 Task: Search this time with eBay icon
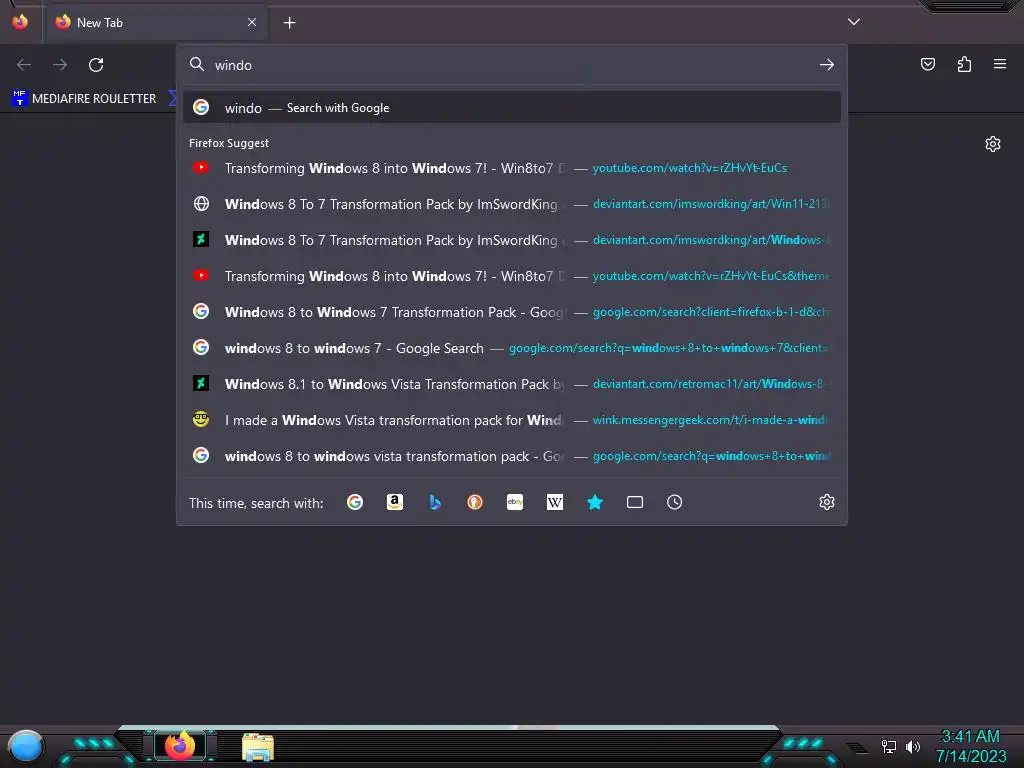515,502
